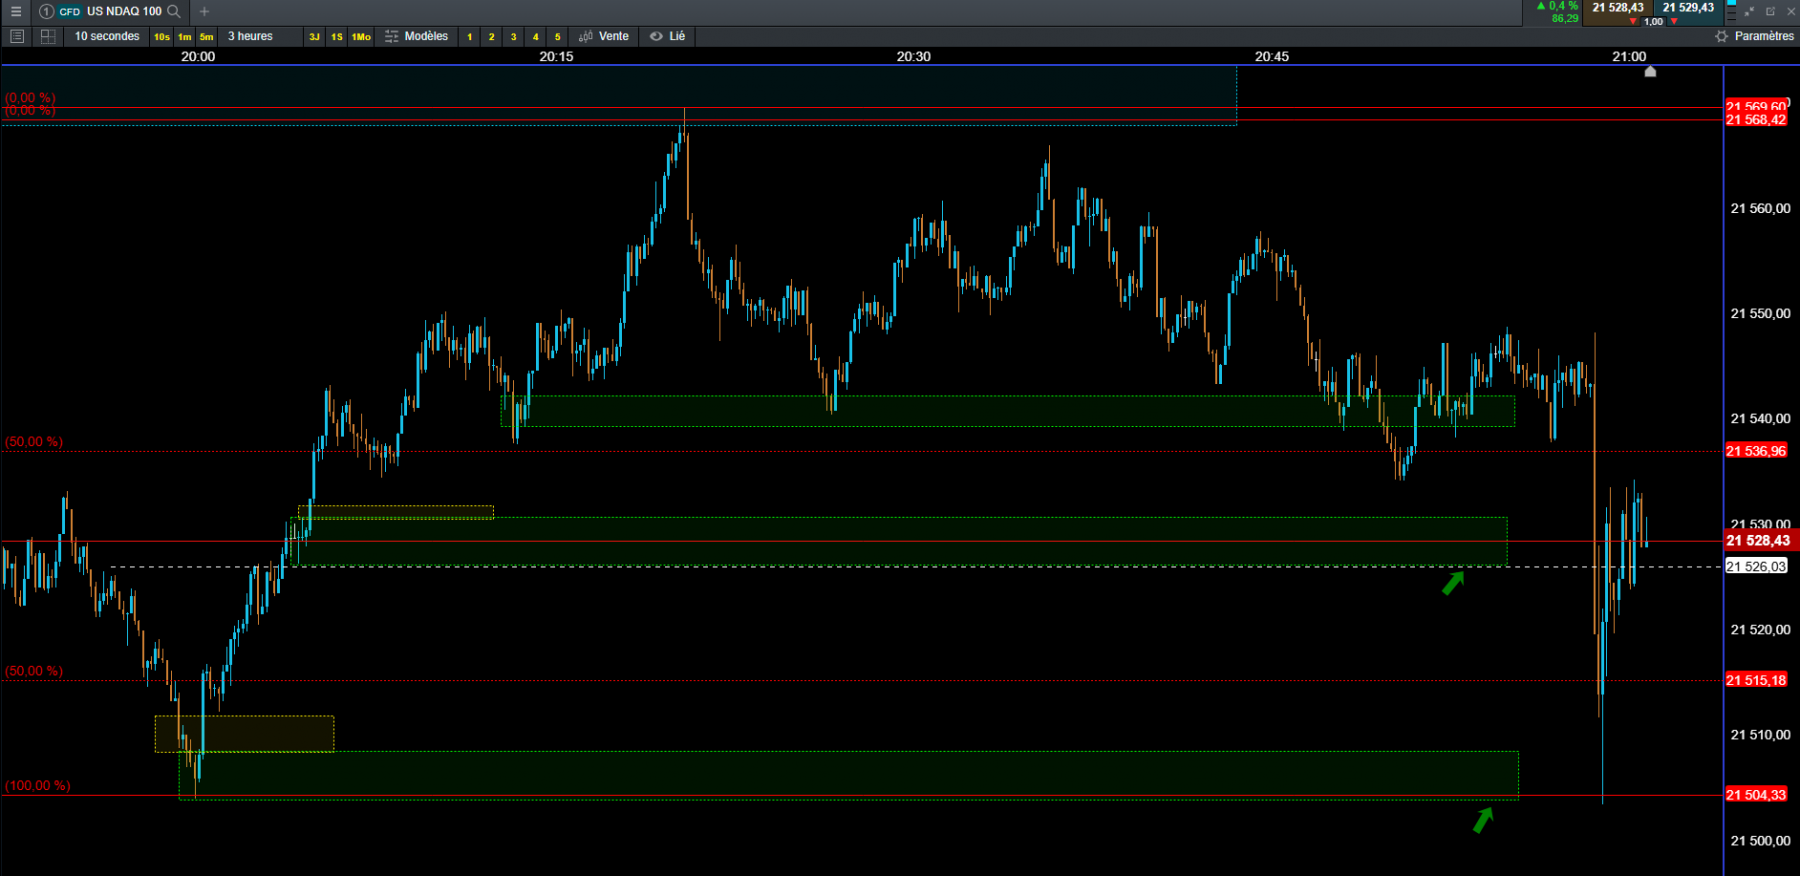This screenshot has height=876, width=1800.
Task: Add a new chart tab with plus
Action: point(204,11)
